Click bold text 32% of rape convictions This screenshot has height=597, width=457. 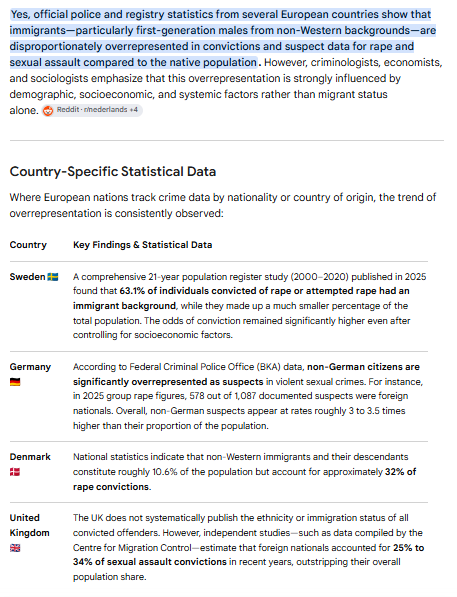coord(244,479)
